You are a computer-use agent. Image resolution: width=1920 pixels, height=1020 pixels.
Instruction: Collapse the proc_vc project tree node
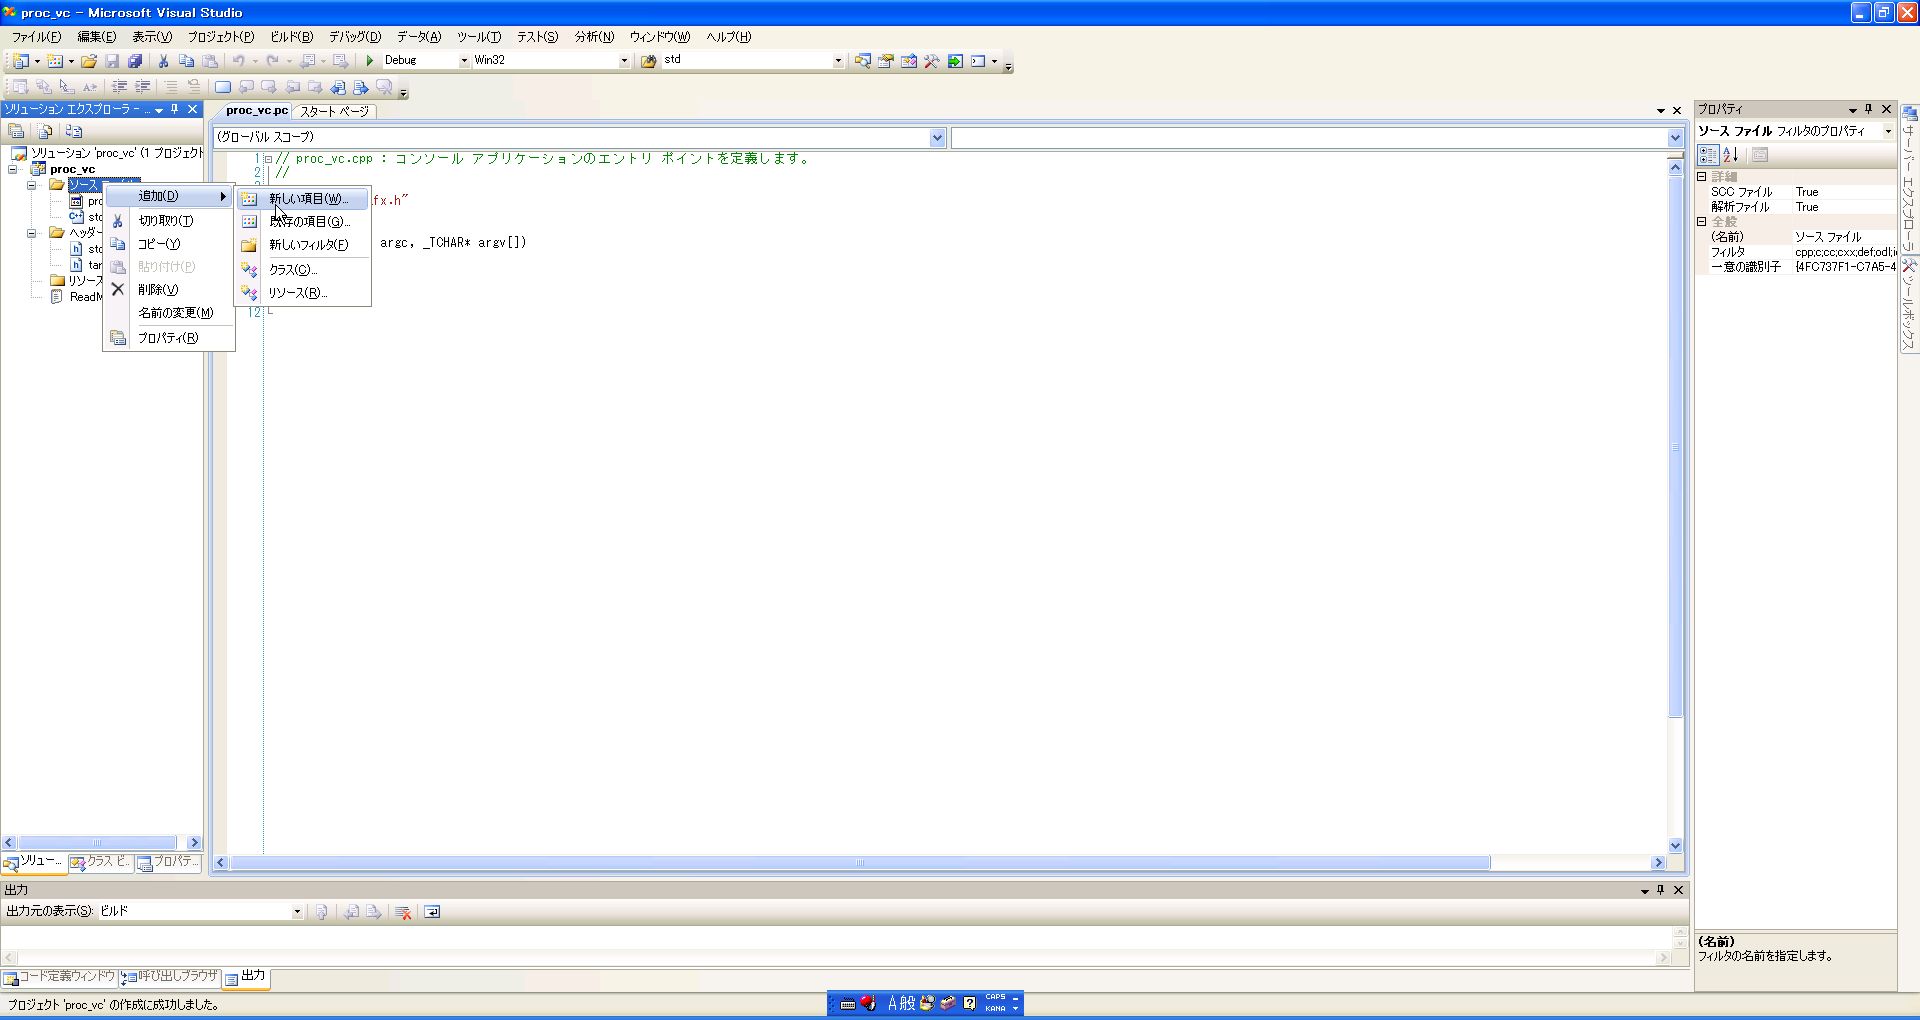pos(14,169)
